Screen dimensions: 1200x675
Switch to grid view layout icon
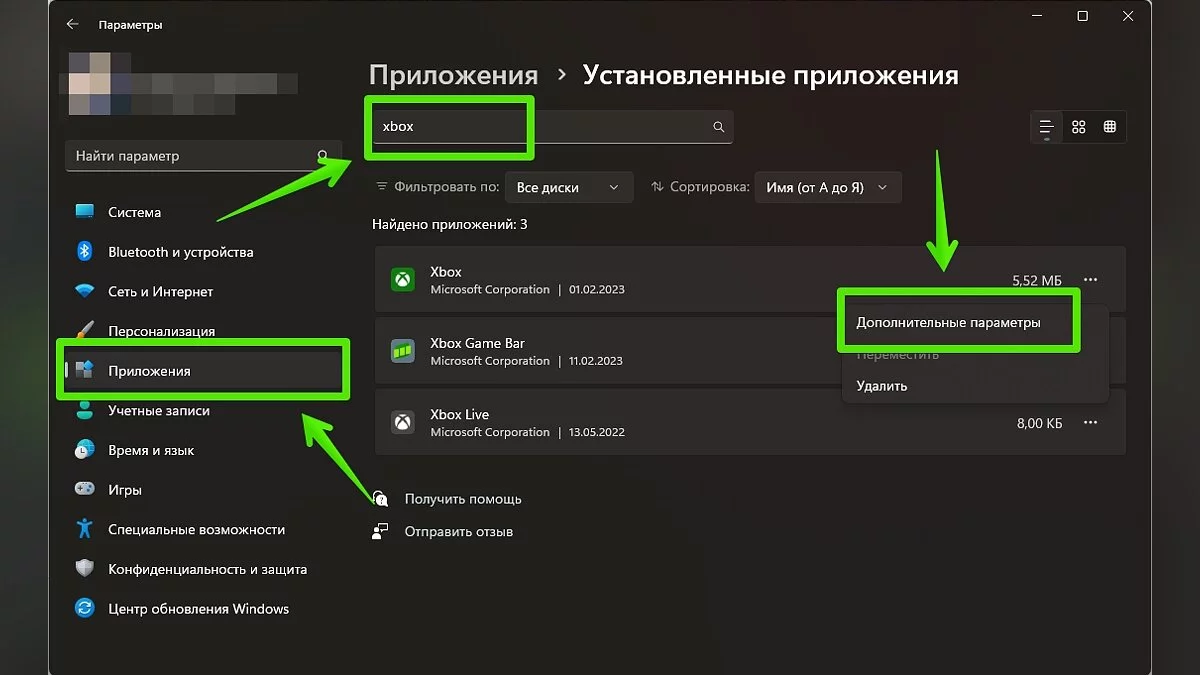[1078, 127]
